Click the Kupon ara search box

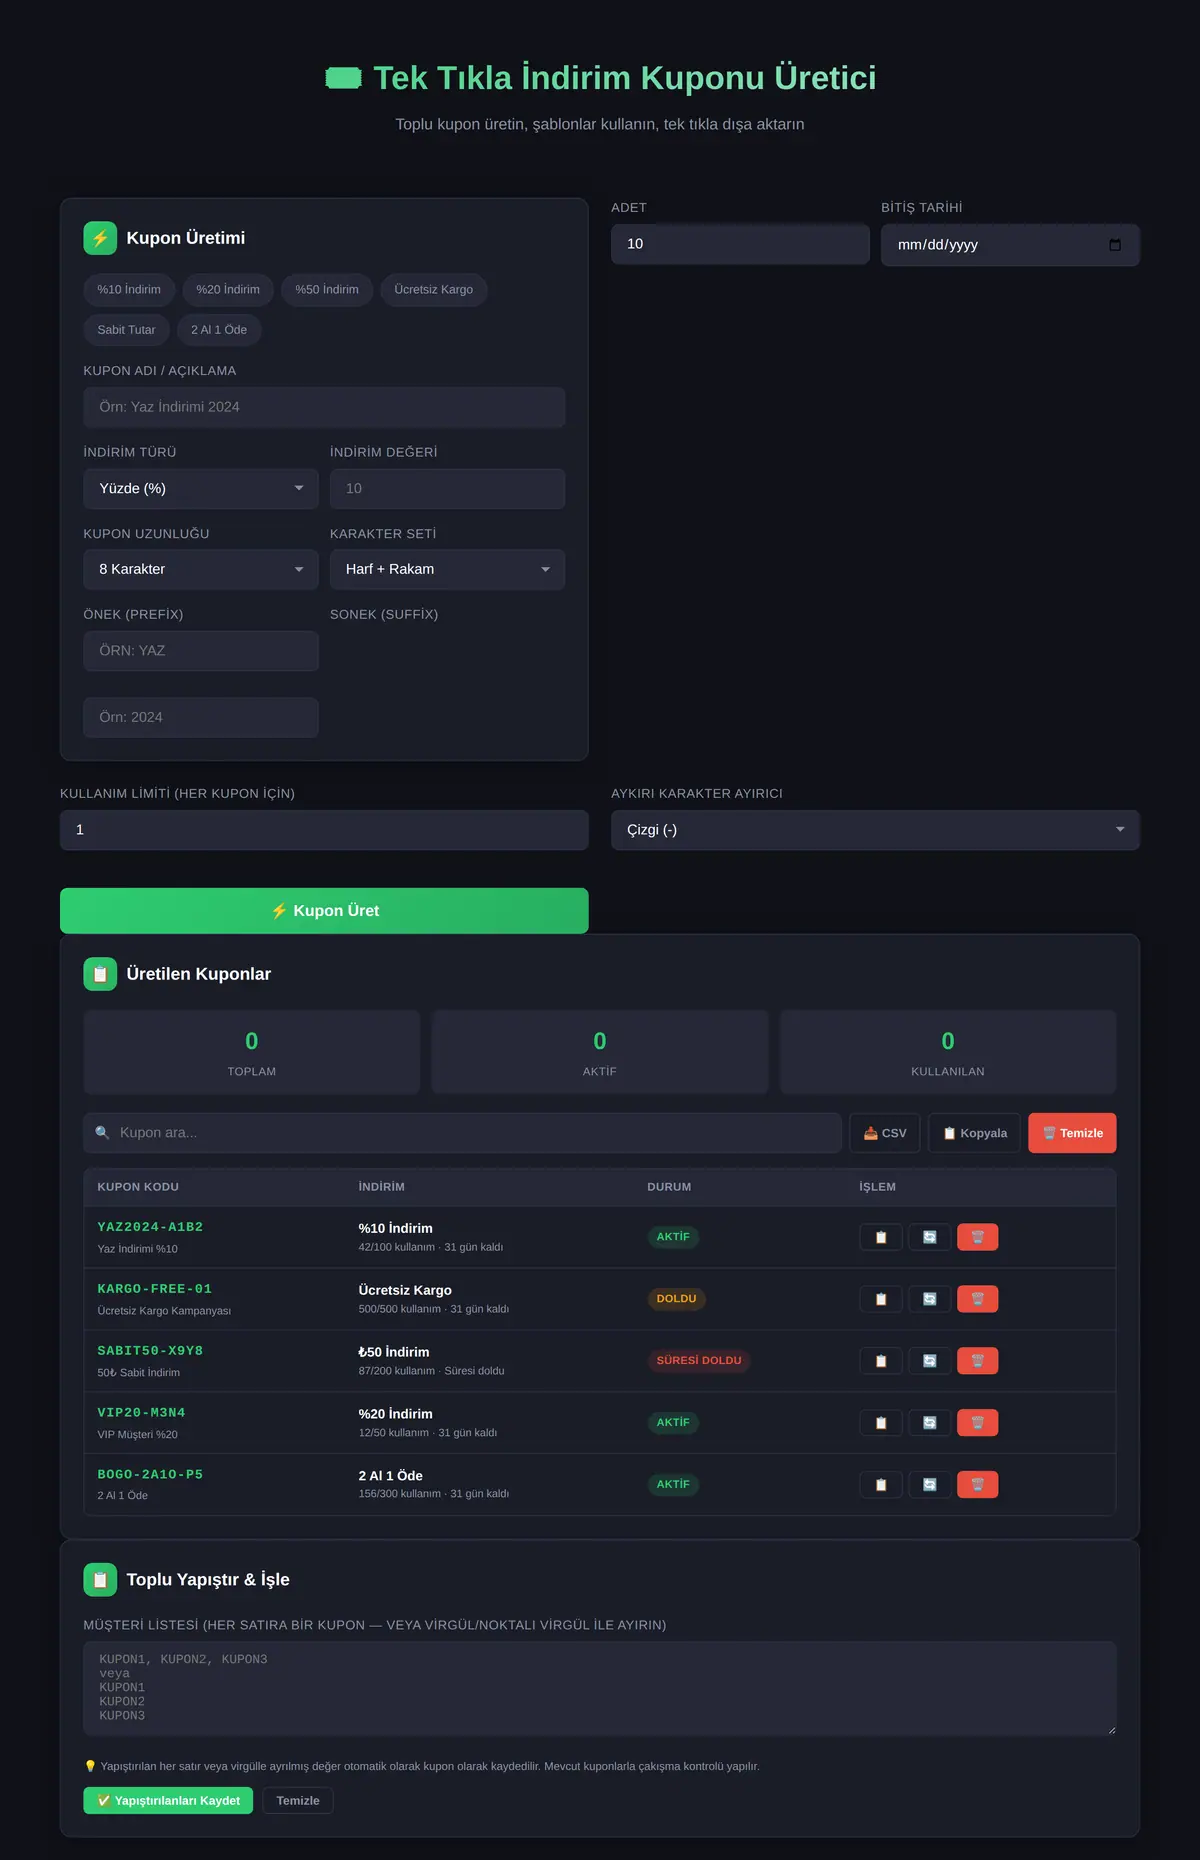pos(462,1133)
